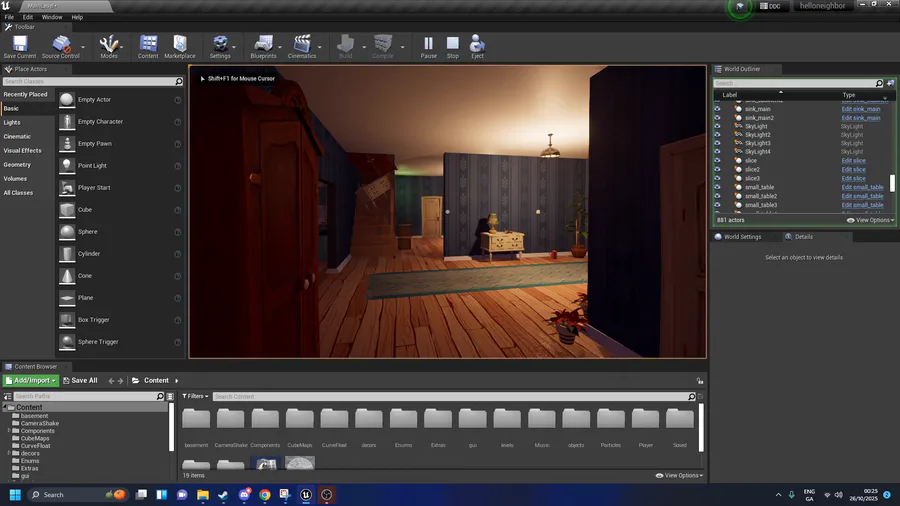Select the Empty Actor item
Viewport: 900px width, 506px height.
(x=120, y=100)
